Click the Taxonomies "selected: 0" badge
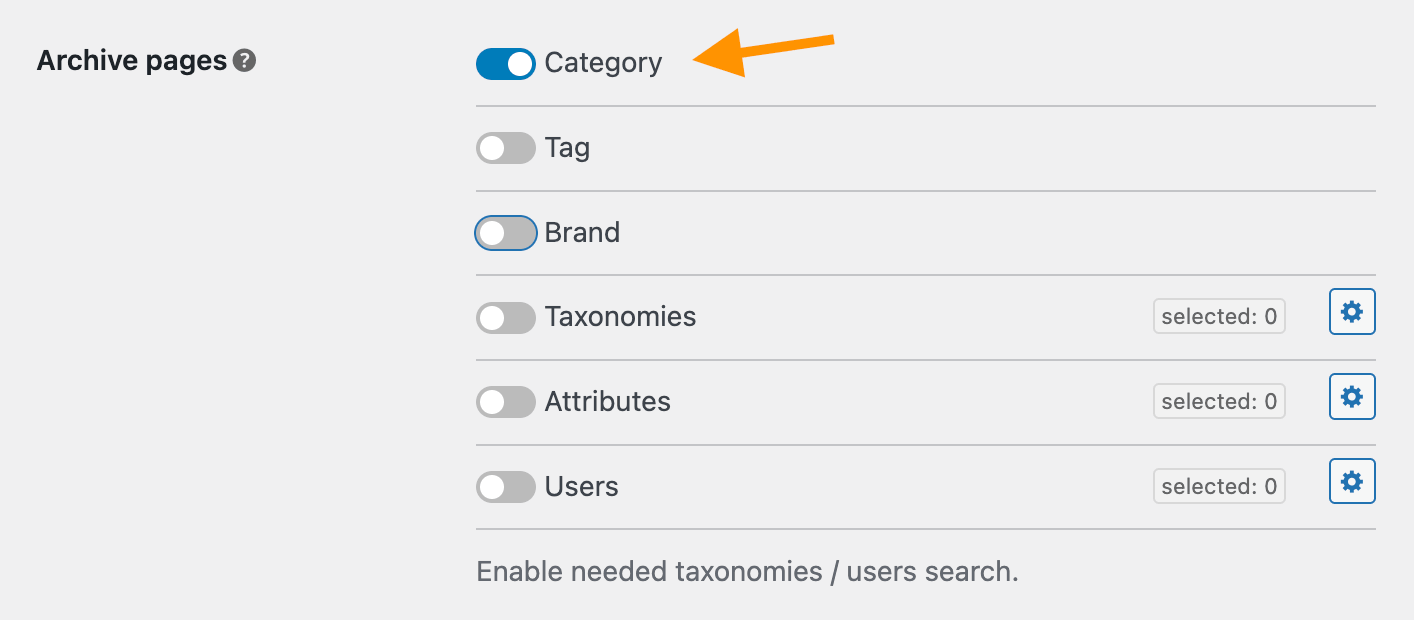 tap(1218, 317)
